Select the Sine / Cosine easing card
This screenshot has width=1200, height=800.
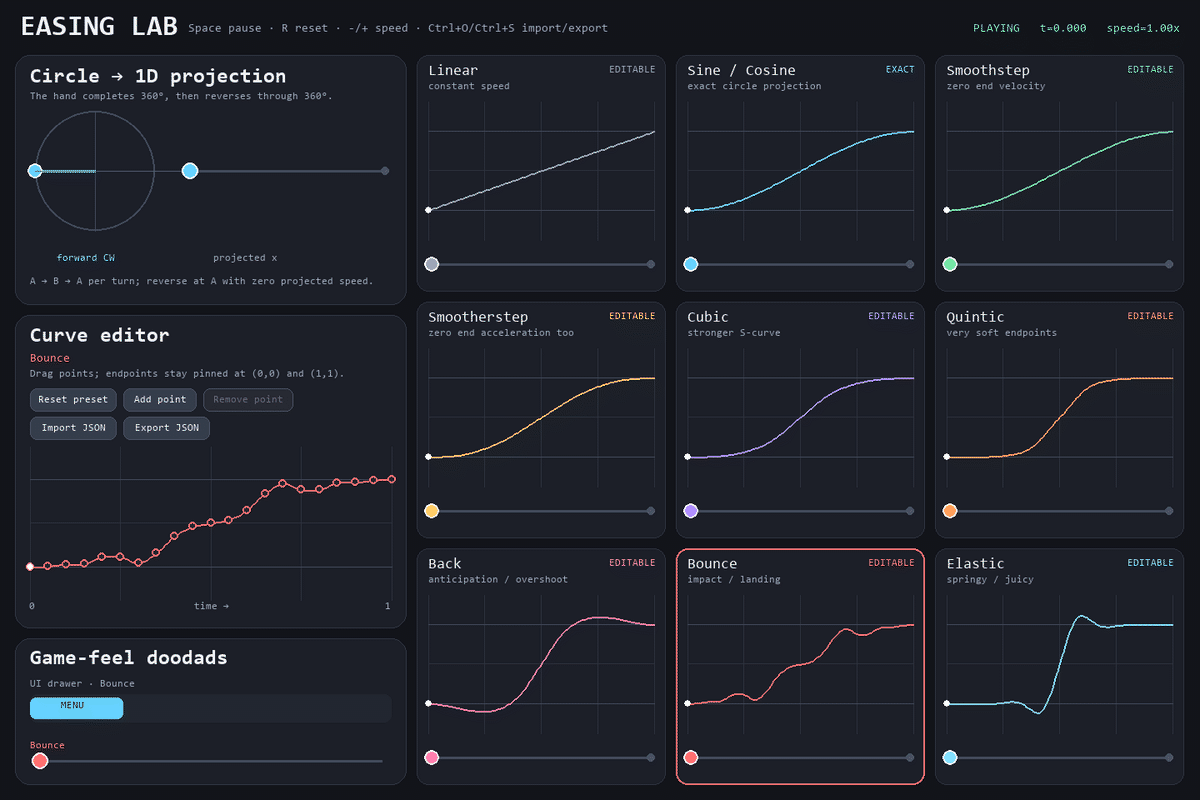[800, 173]
